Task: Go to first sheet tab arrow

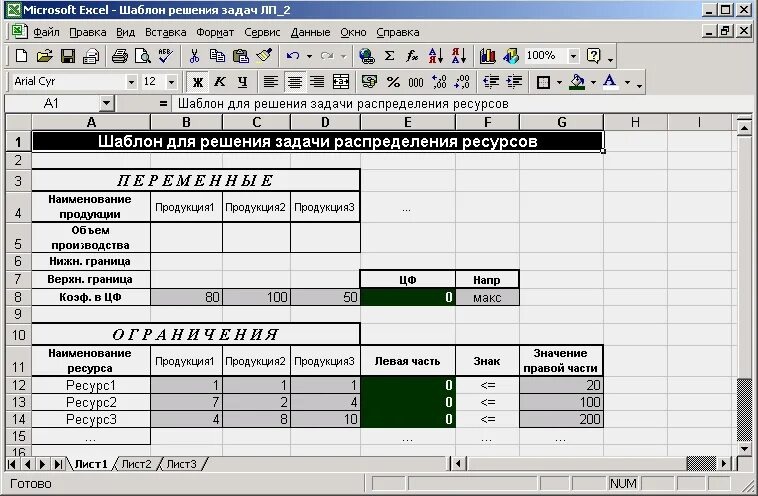Action: click(x=12, y=464)
